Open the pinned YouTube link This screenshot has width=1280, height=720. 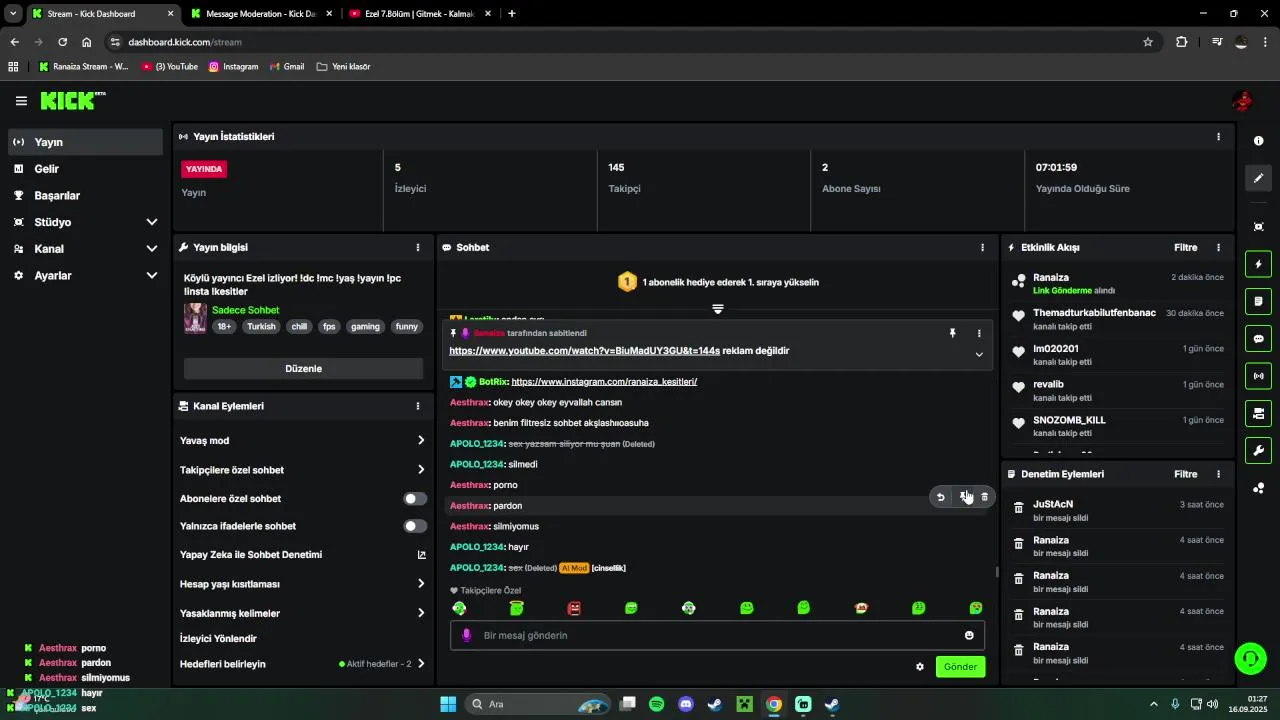click(x=585, y=351)
